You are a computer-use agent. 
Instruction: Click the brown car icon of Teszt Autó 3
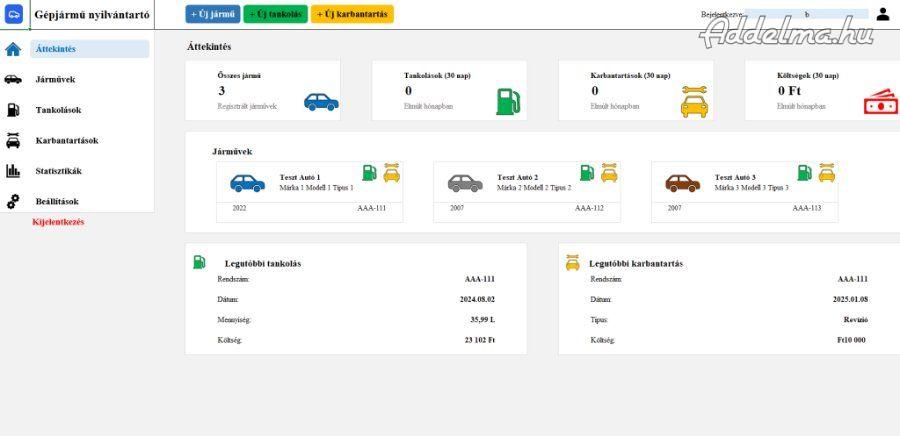pos(682,183)
